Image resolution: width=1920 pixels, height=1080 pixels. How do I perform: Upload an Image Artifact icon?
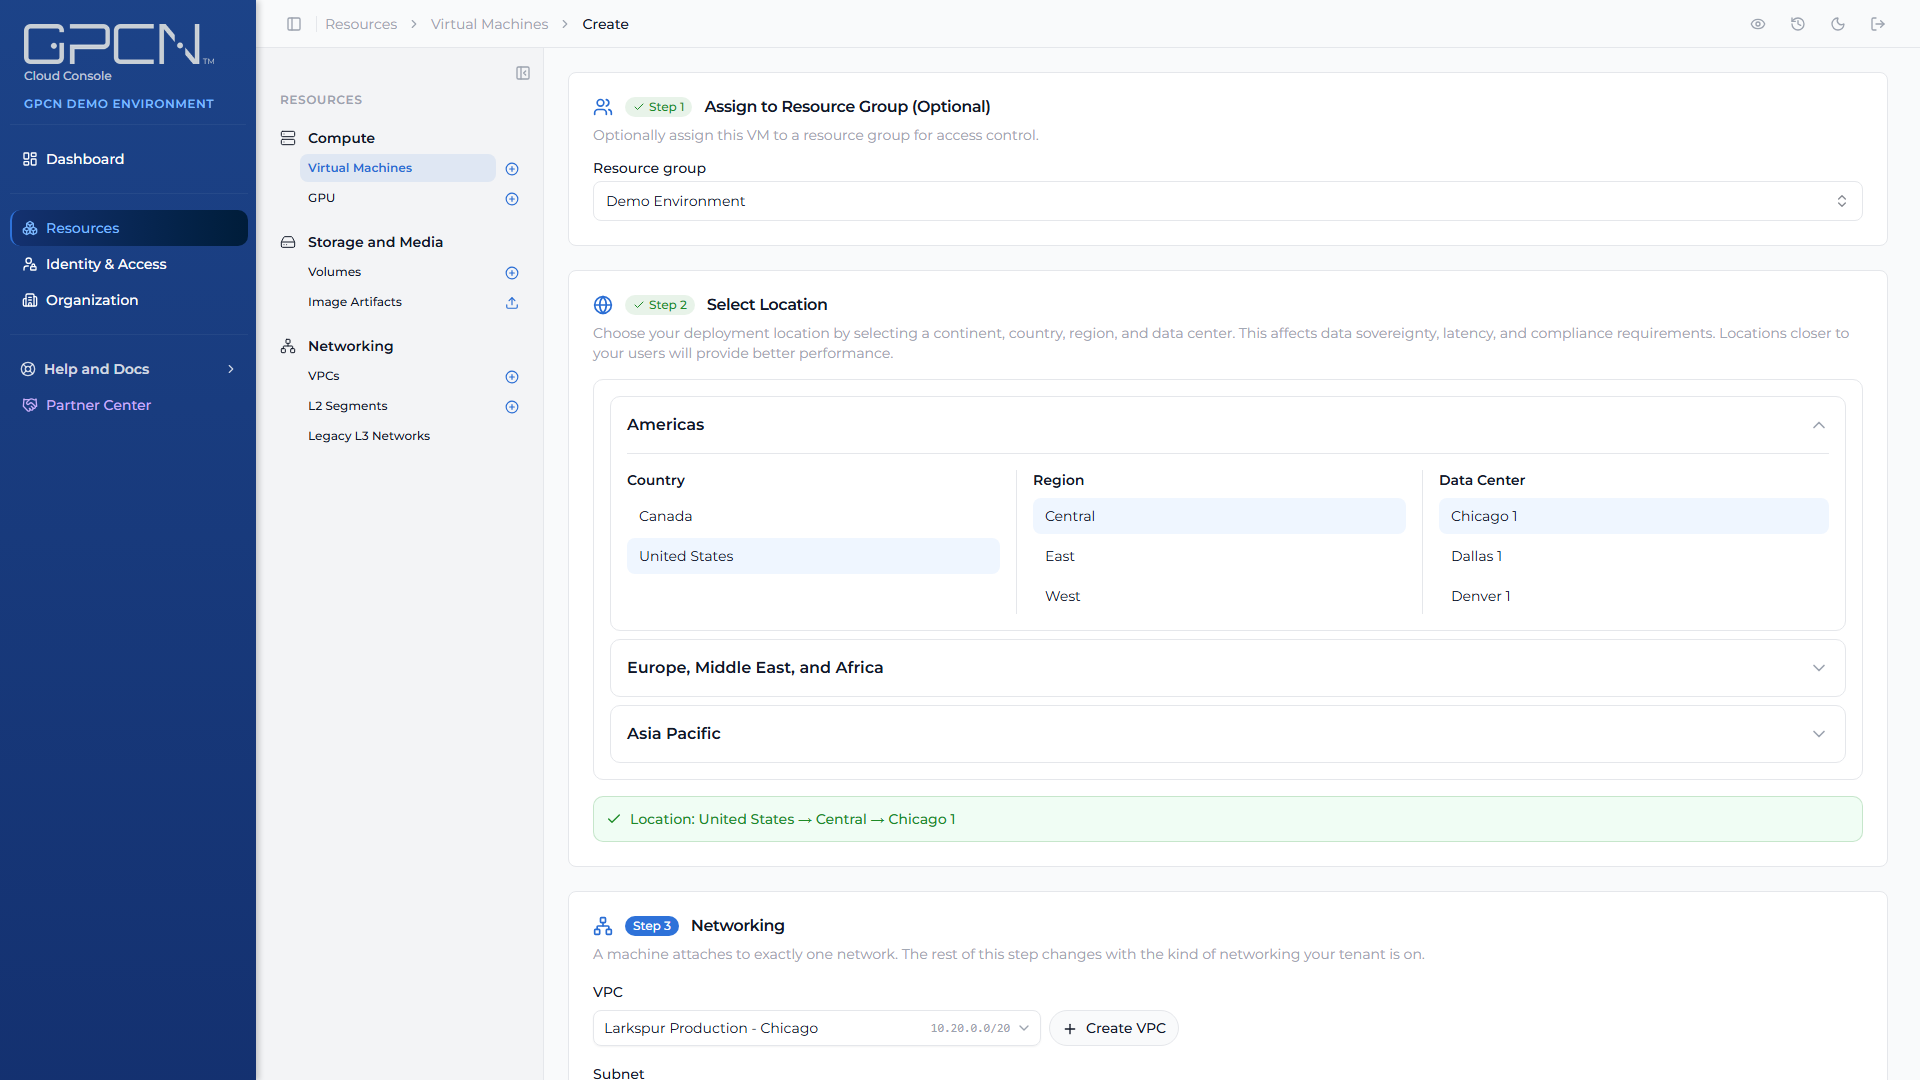512,303
